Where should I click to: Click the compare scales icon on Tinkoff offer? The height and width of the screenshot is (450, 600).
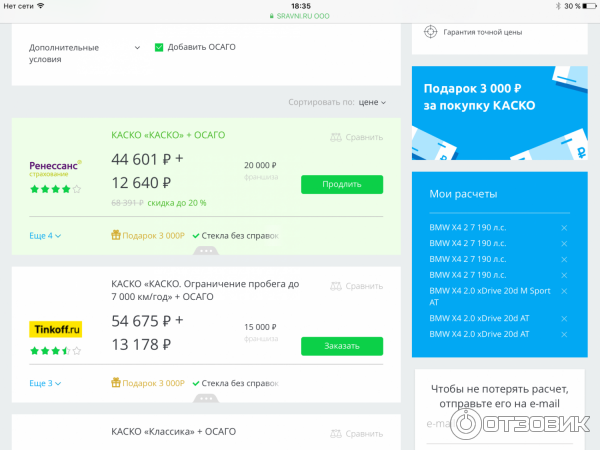click(335, 286)
